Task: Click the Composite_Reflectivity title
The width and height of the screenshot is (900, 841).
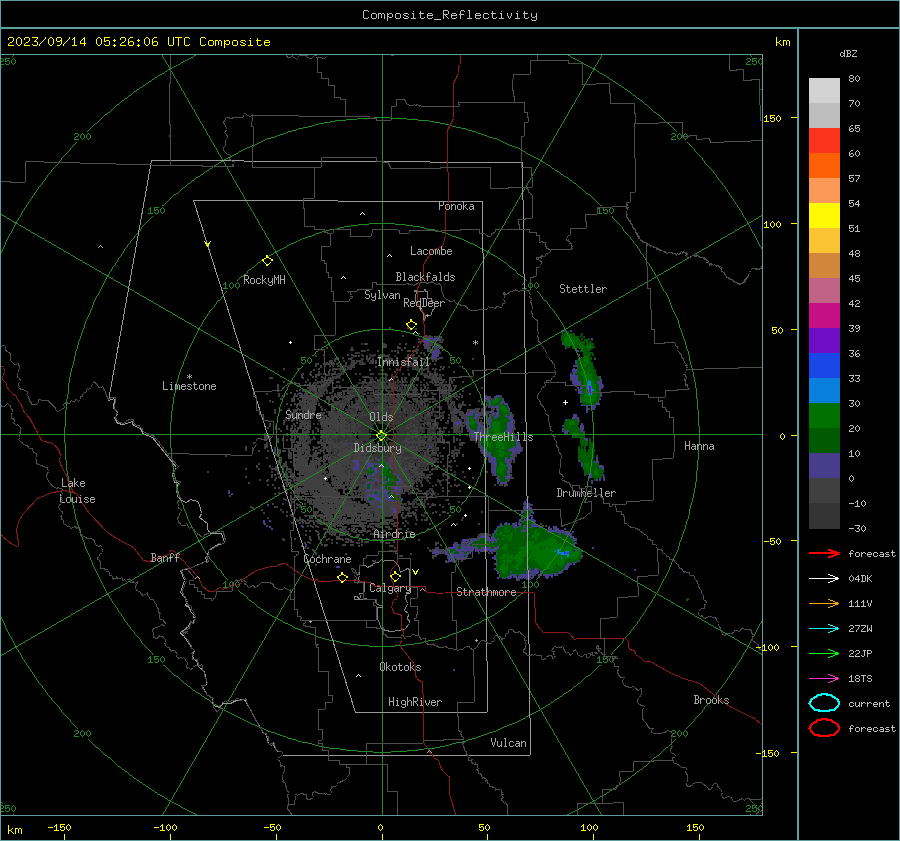Action: click(450, 15)
